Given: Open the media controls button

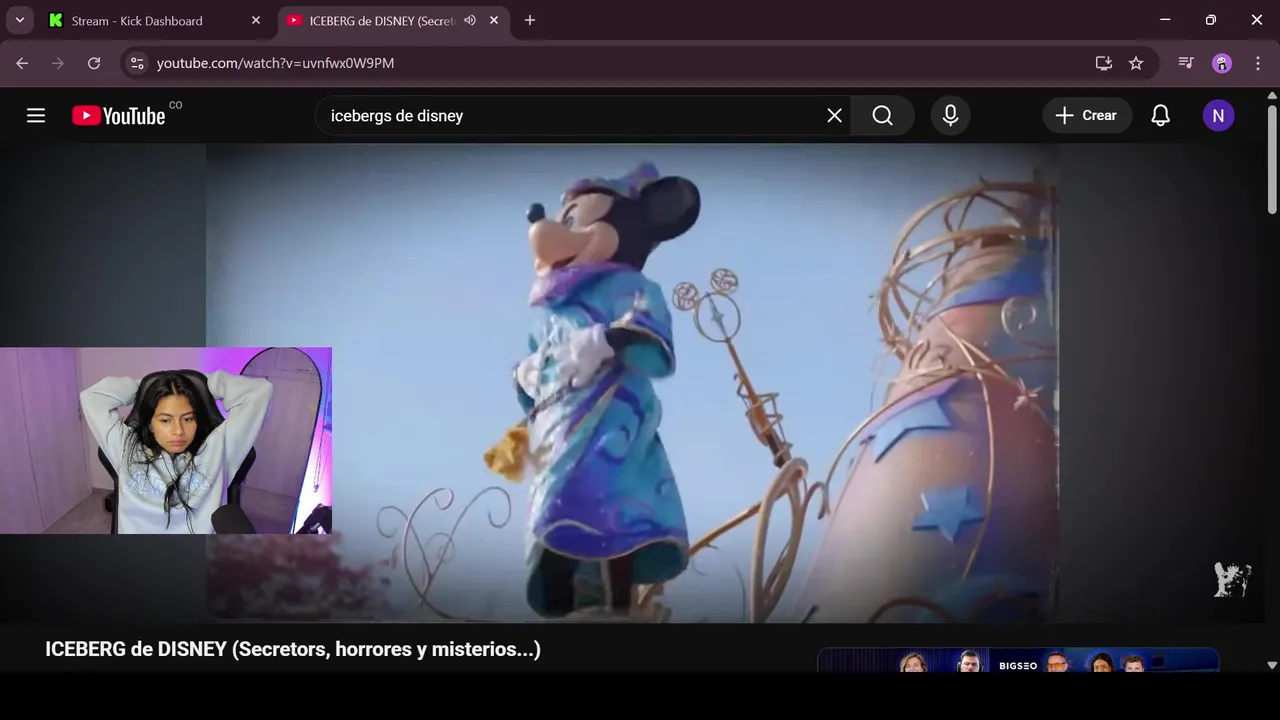Looking at the screenshot, I should (1186, 63).
